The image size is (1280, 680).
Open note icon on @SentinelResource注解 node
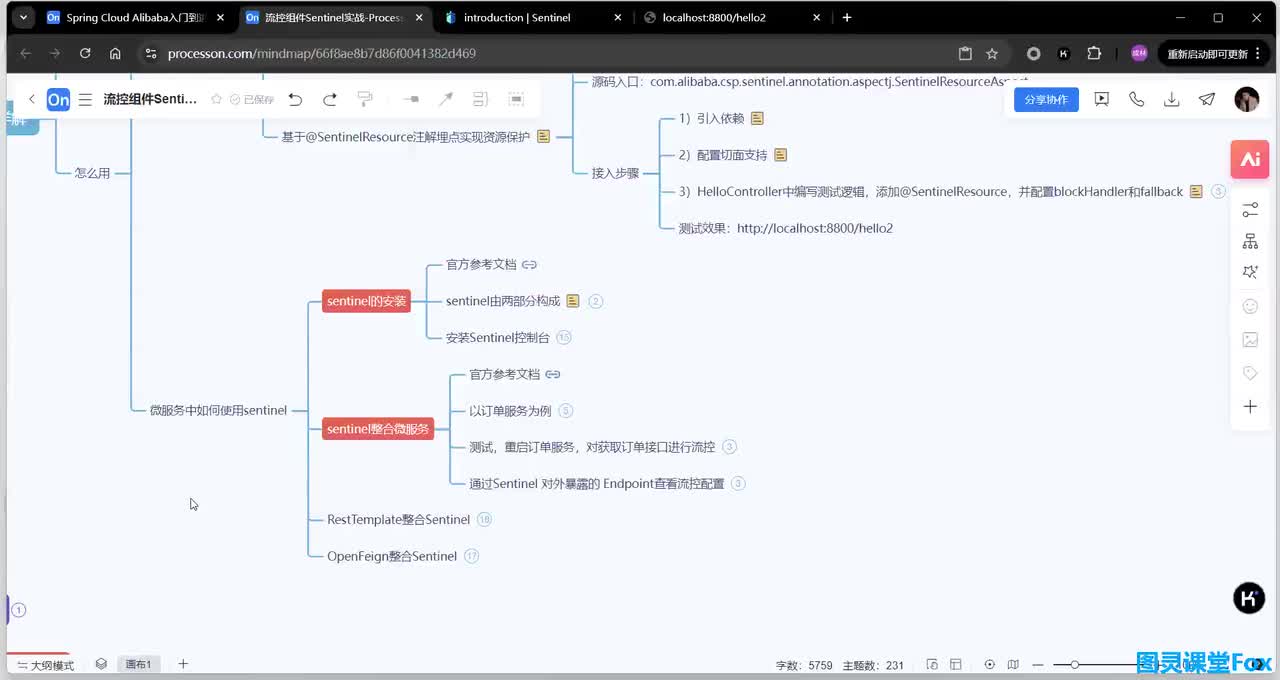tap(544, 137)
